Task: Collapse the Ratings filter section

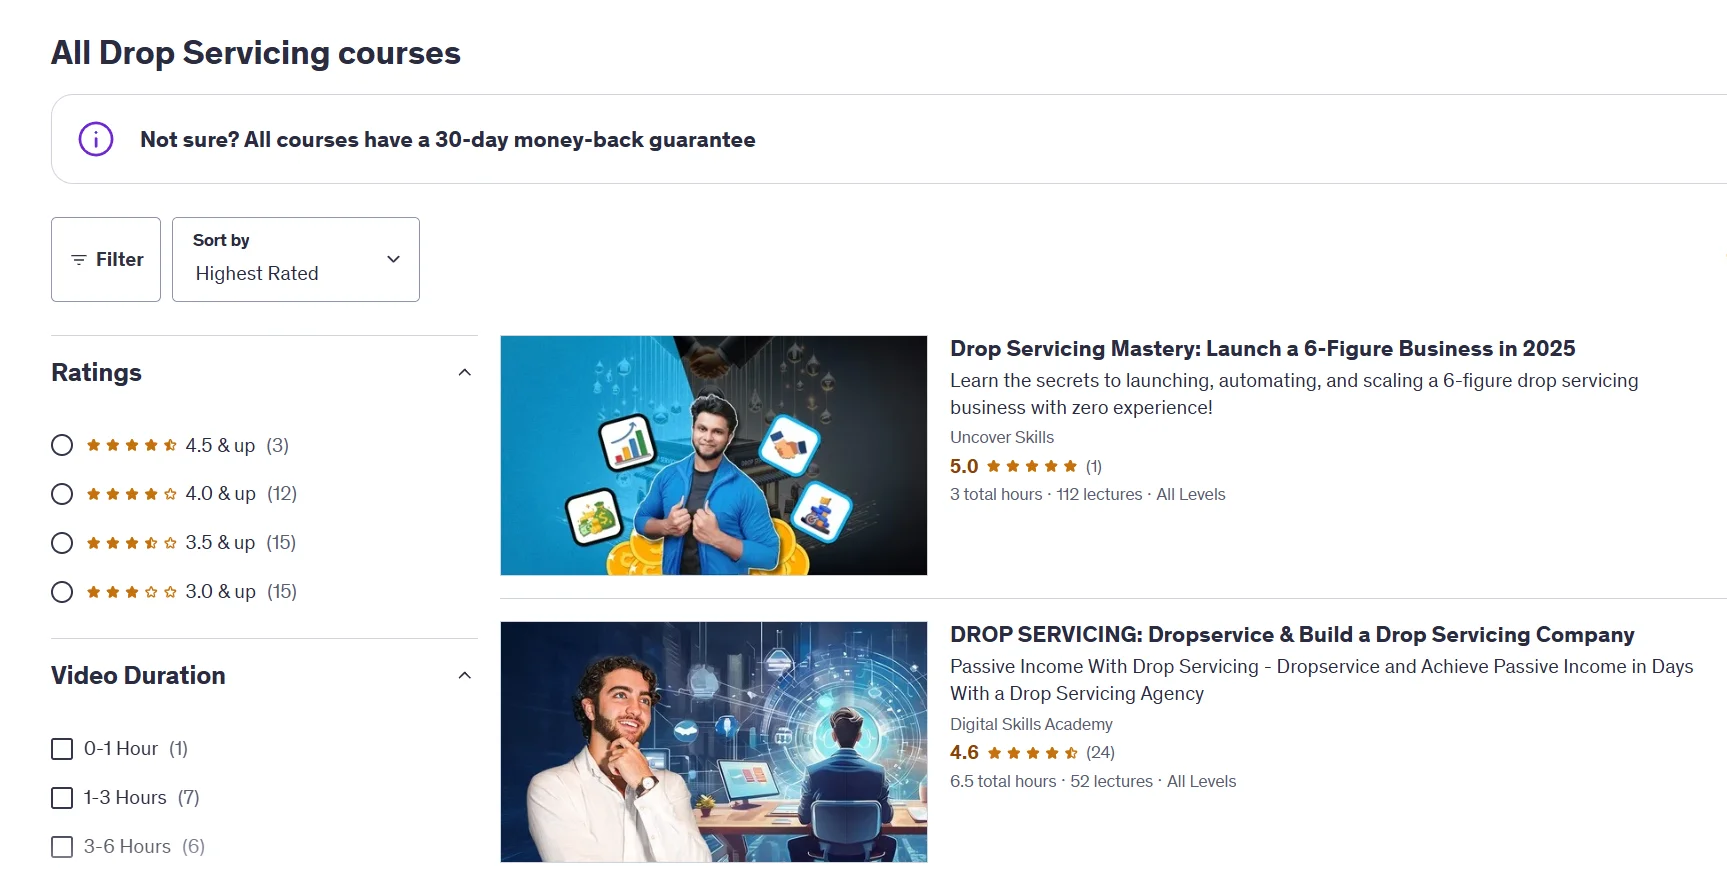Action: pos(464,373)
